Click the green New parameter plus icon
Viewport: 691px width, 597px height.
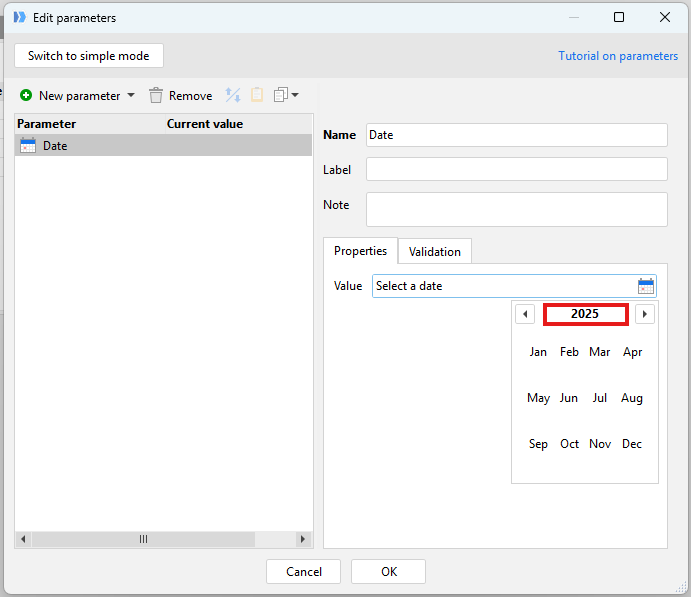[x=26, y=95]
